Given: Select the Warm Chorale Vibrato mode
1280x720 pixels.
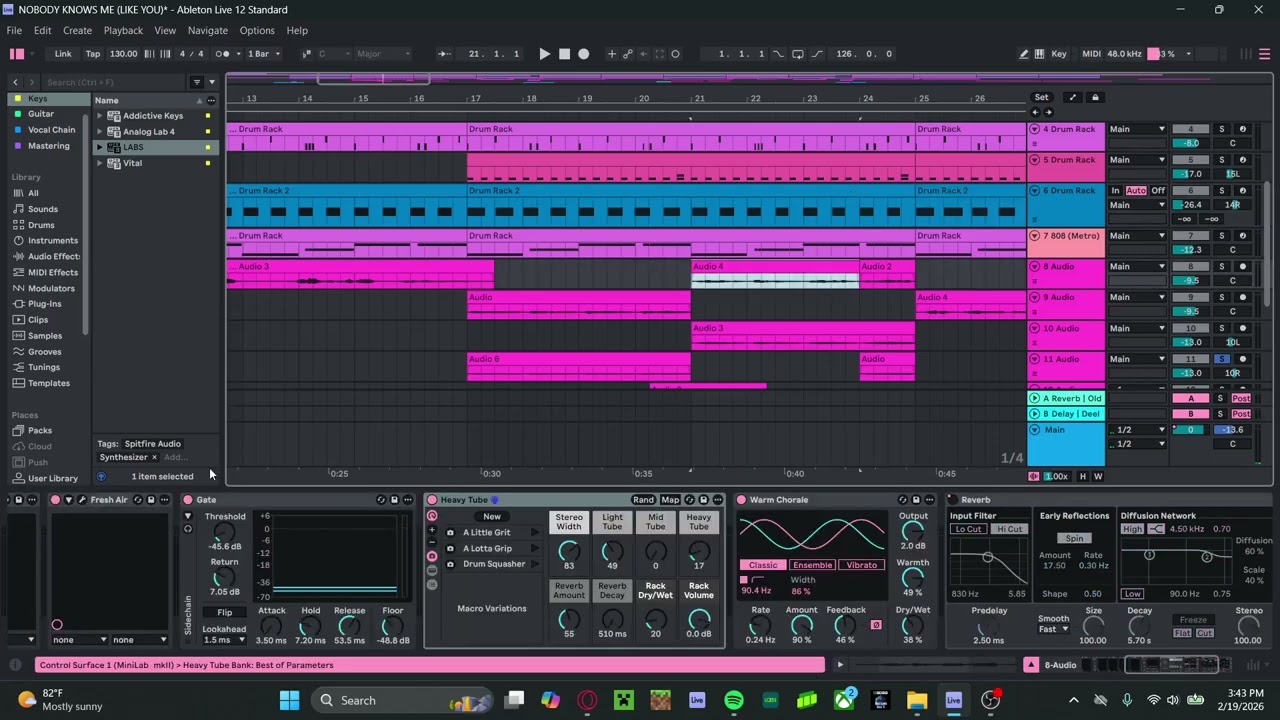Looking at the screenshot, I should coord(861,566).
